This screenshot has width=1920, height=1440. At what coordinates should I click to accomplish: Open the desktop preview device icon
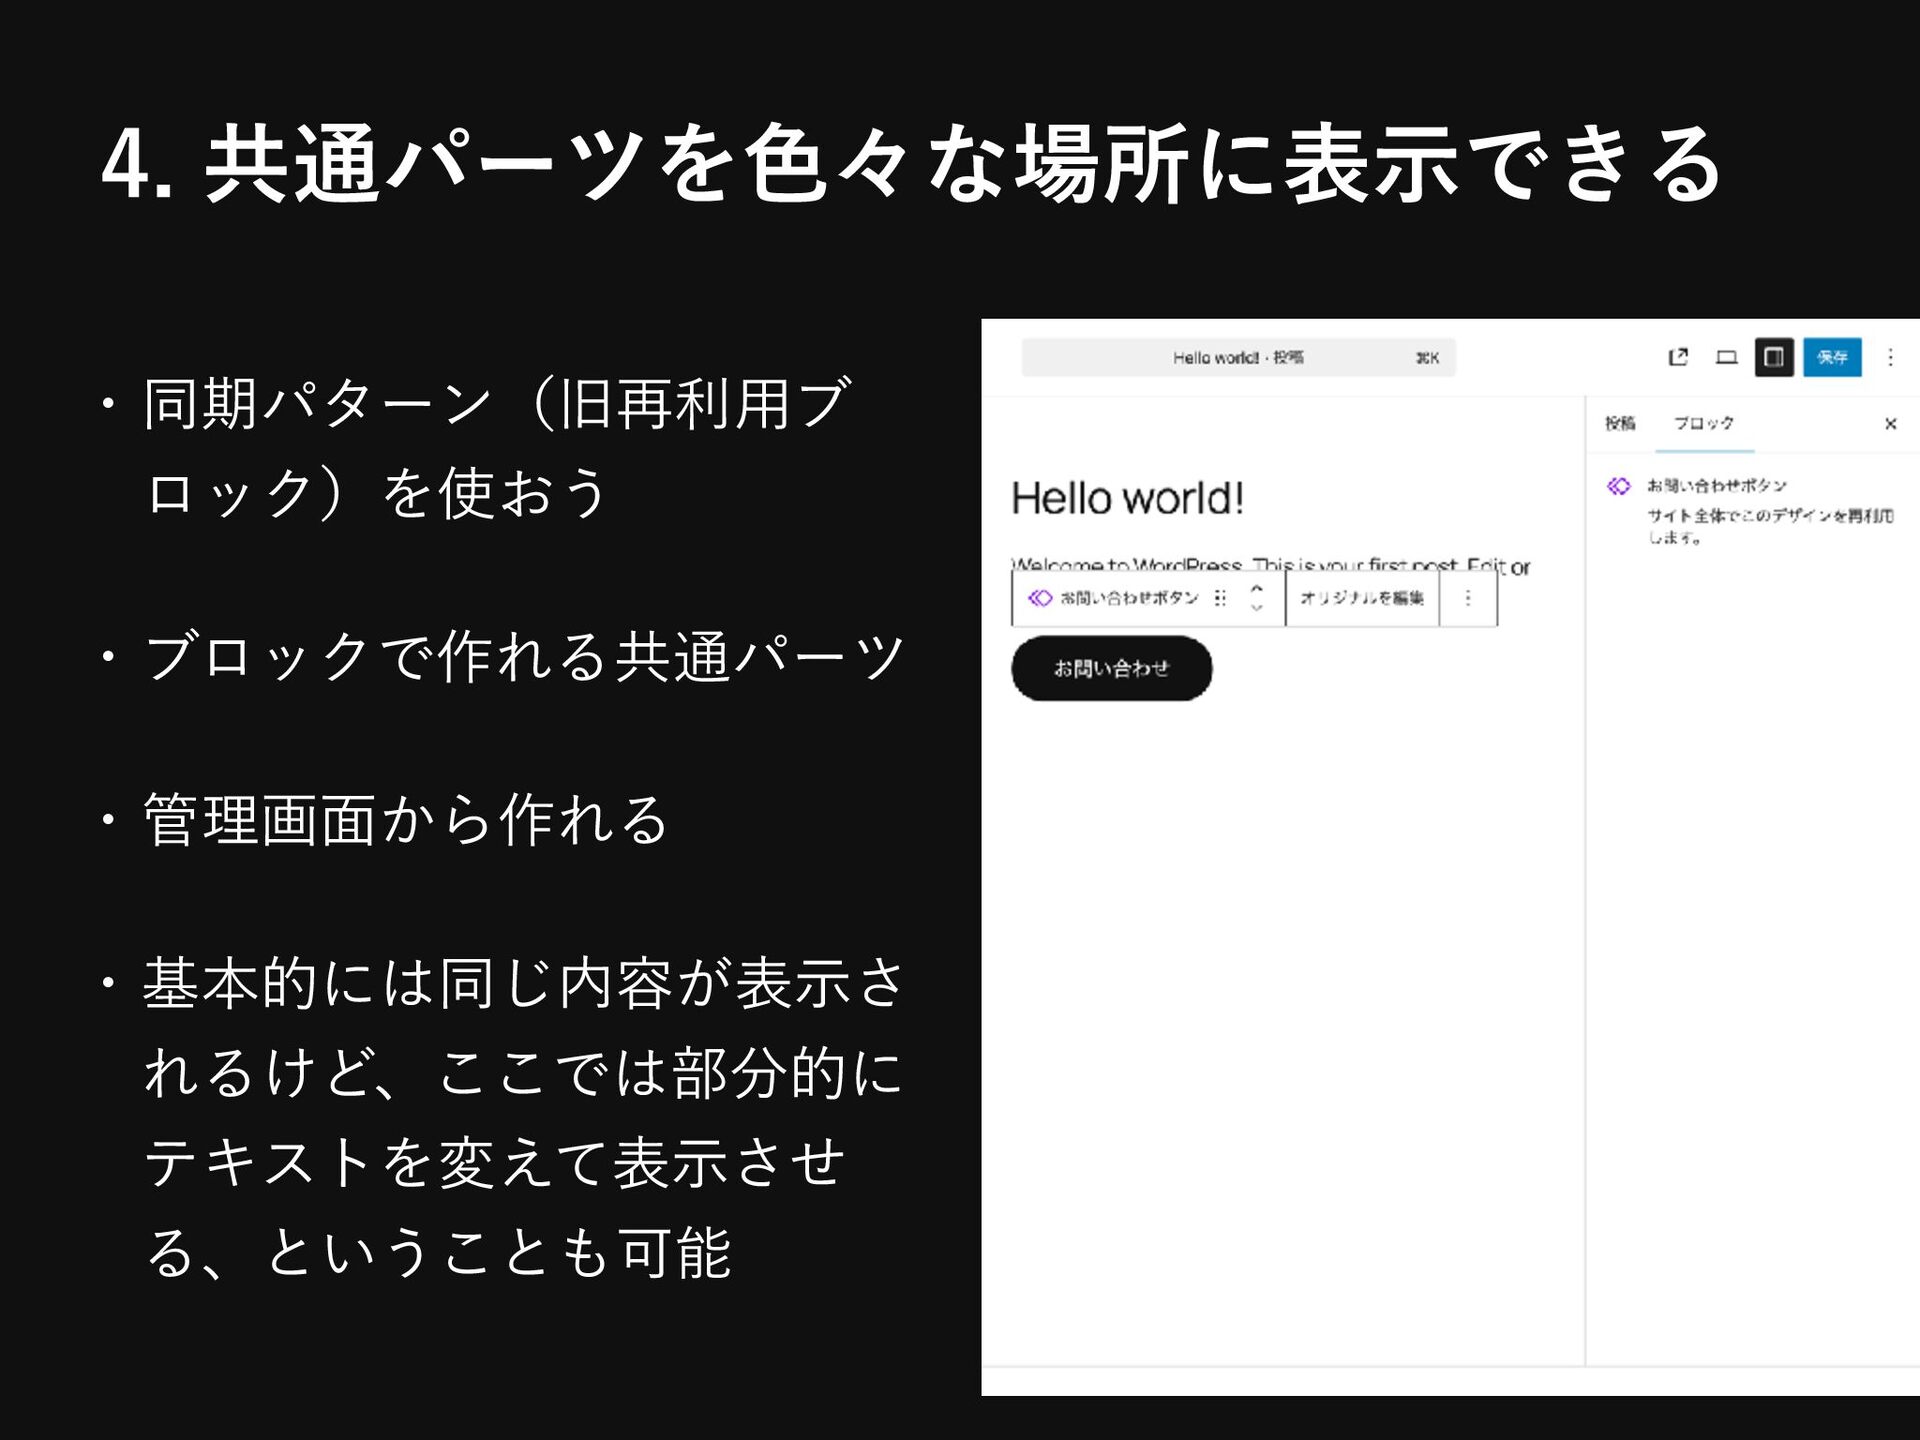(1726, 357)
